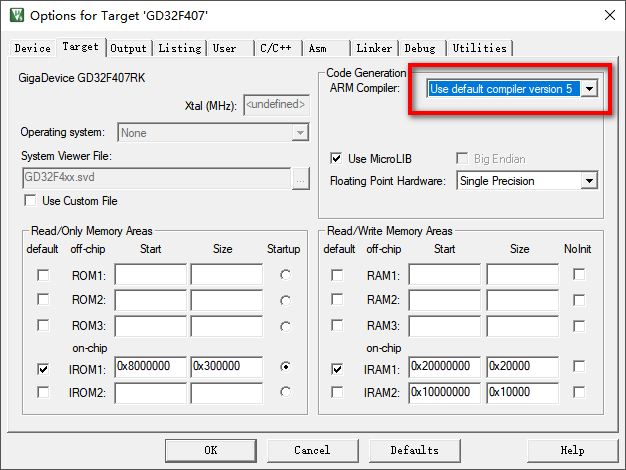Image resolution: width=626 pixels, height=470 pixels.
Task: Check the ROM3 default checkbox
Action: coord(43,325)
